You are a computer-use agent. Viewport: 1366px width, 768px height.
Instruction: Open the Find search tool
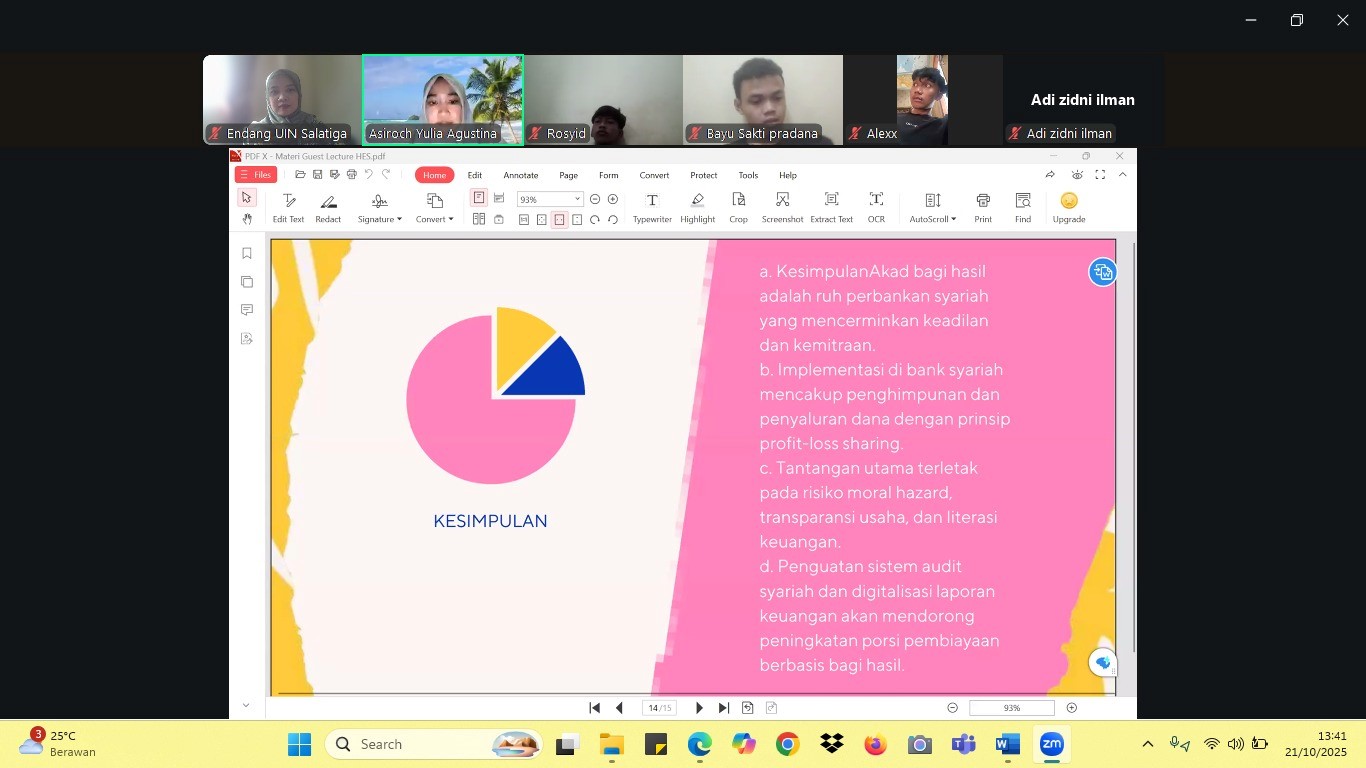point(1022,206)
